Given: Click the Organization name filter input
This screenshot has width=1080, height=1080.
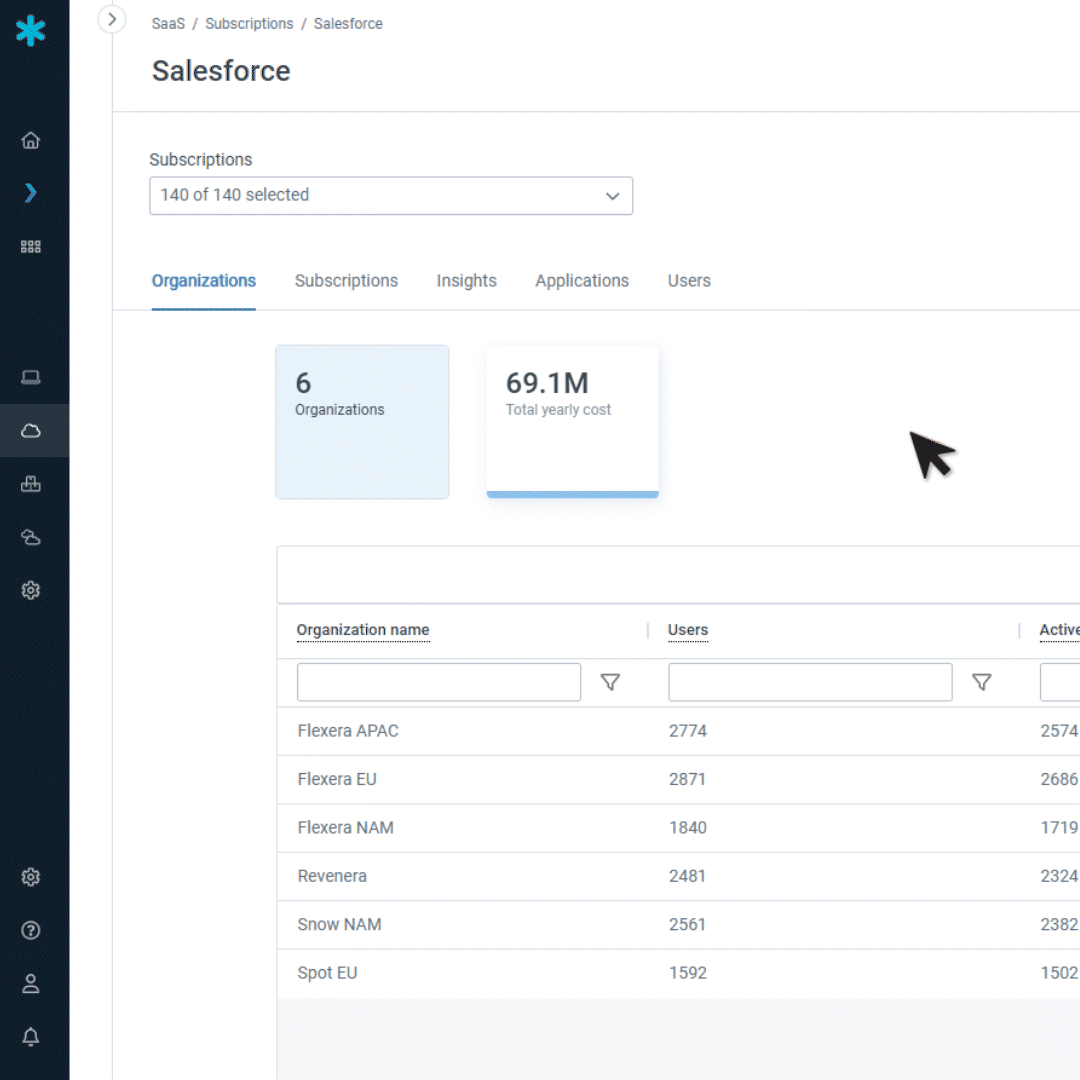Looking at the screenshot, I should coord(439,682).
